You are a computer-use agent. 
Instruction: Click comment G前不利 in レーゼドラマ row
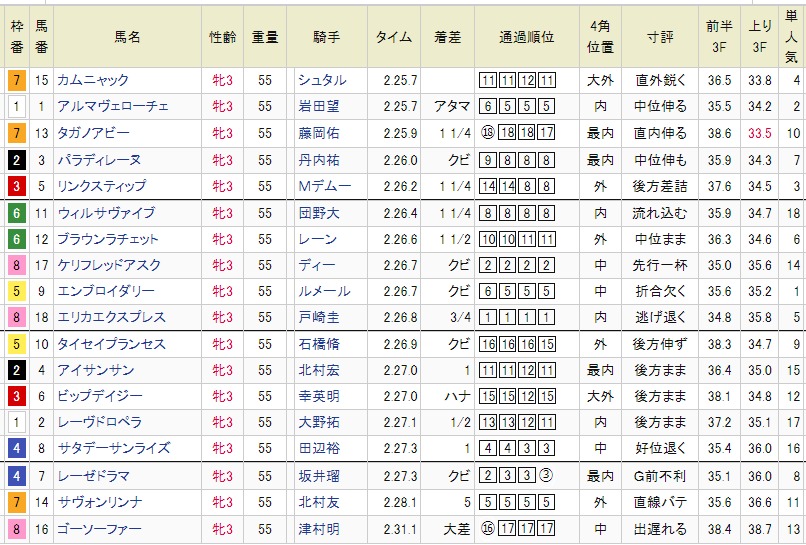point(660,476)
